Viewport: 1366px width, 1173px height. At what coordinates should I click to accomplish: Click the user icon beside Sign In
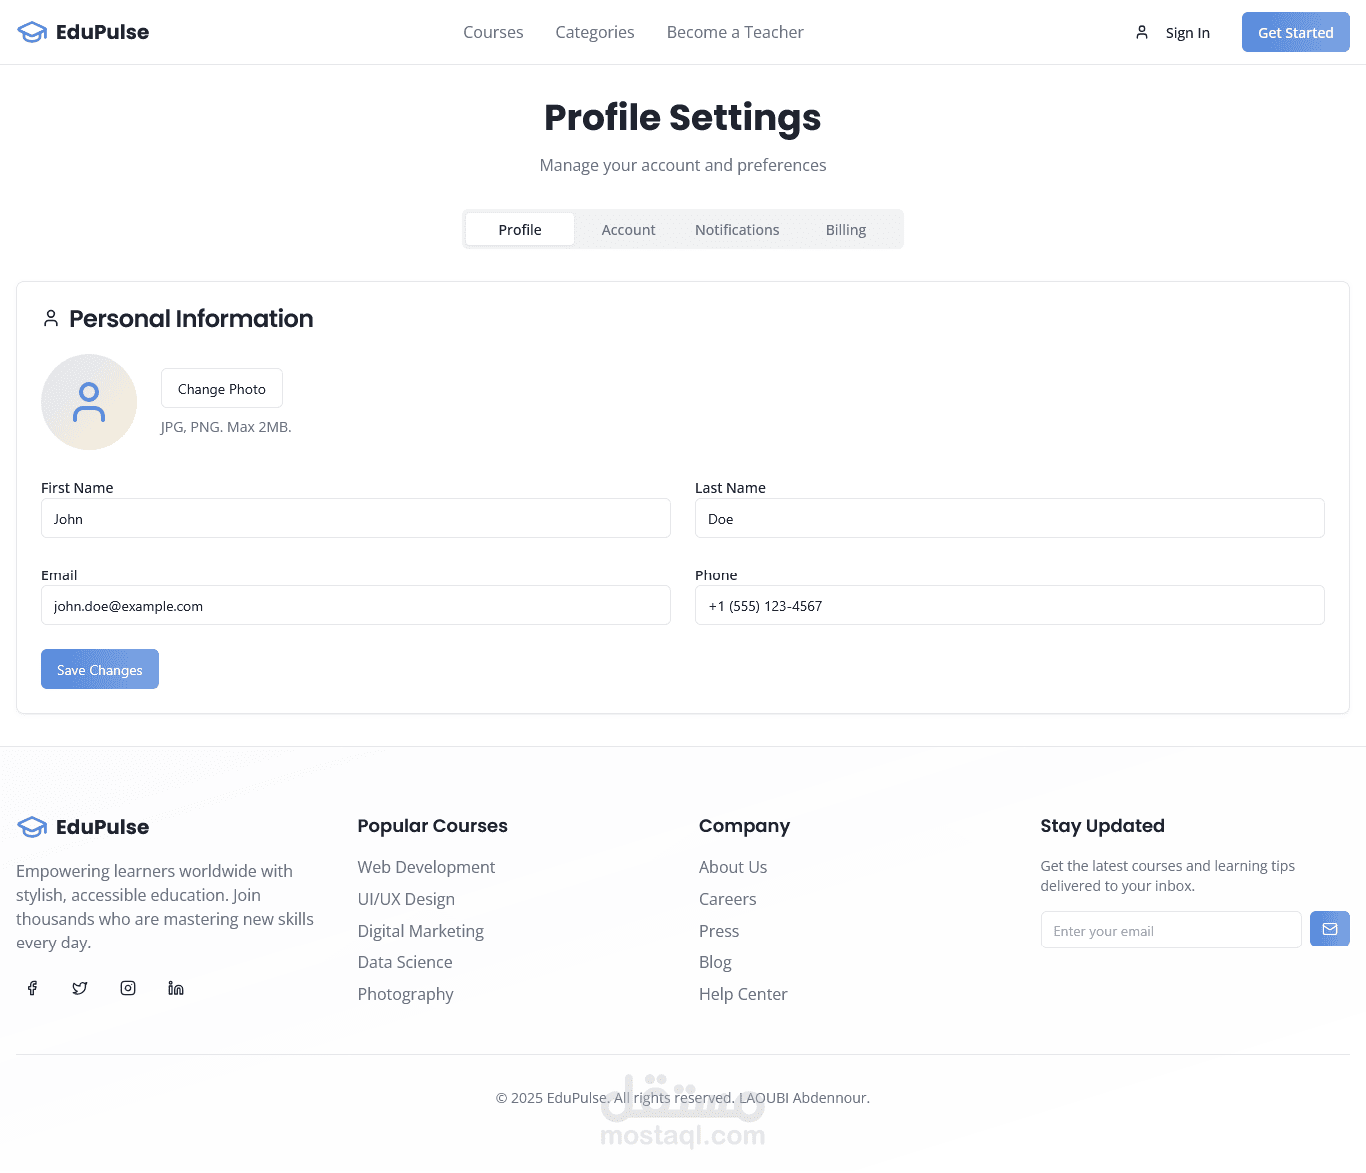click(1142, 32)
